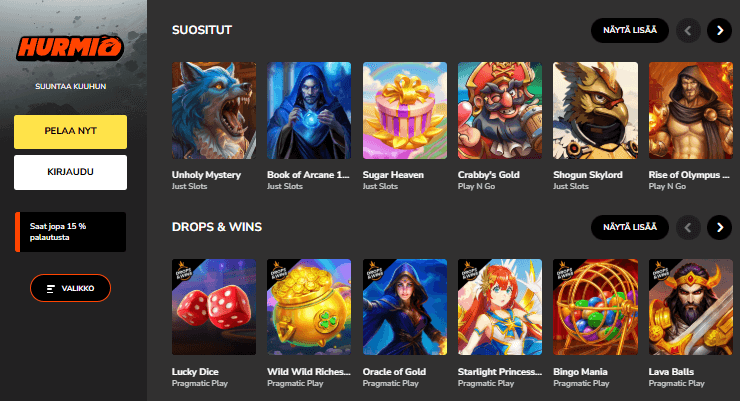Advance Drops & Wins carousel right arrow
The width and height of the screenshot is (740, 401).
point(719,228)
